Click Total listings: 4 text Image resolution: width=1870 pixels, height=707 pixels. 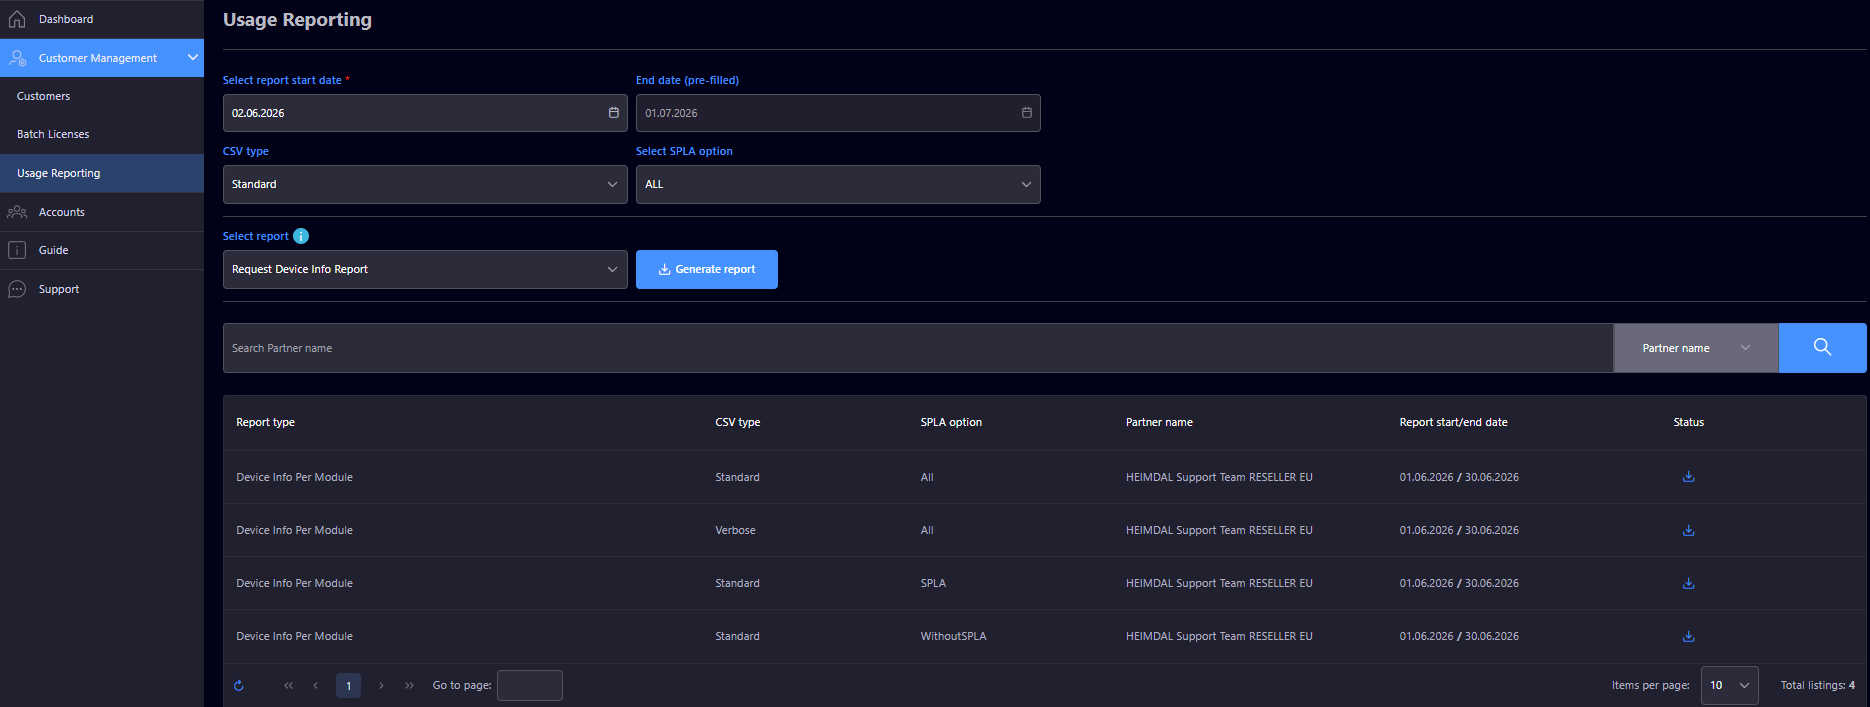click(1817, 685)
